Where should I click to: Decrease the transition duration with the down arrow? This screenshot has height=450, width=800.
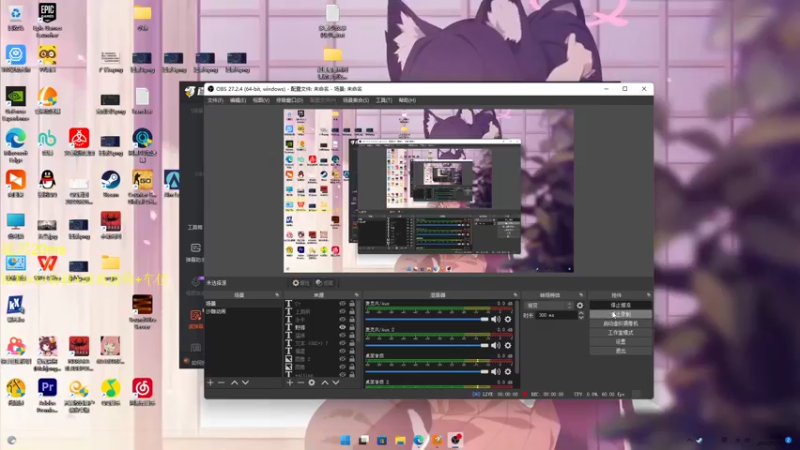(581, 317)
